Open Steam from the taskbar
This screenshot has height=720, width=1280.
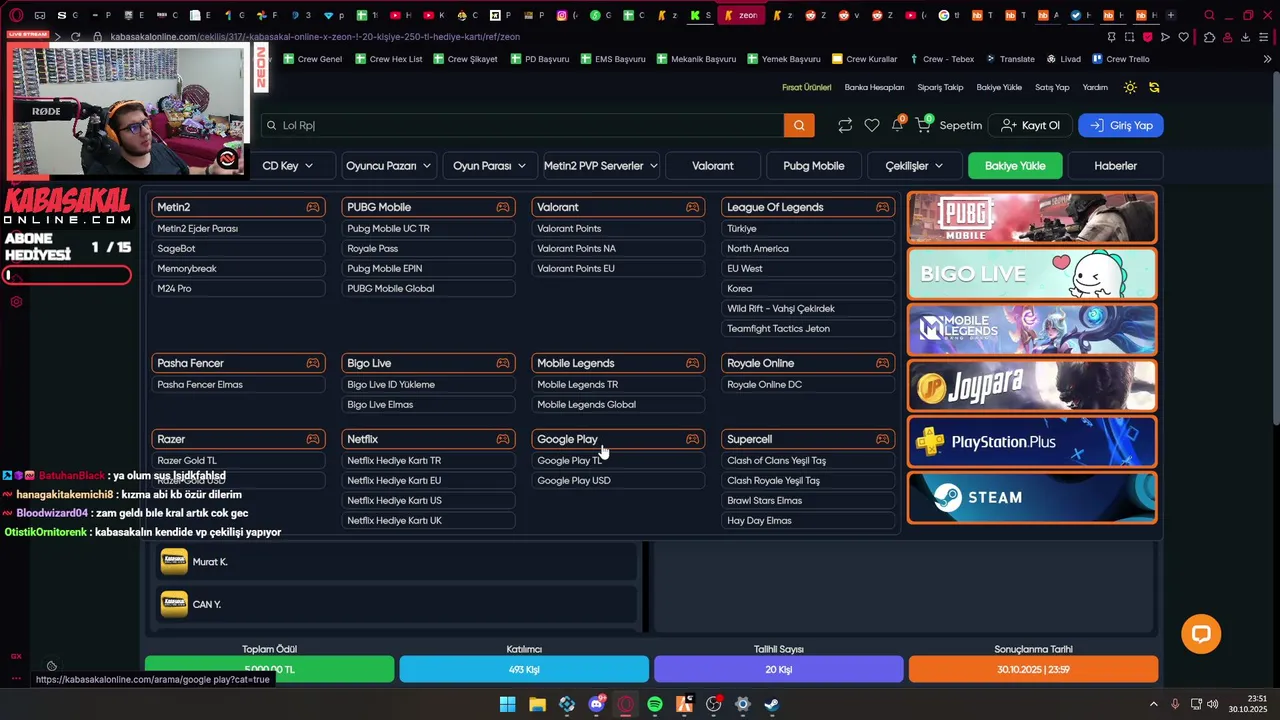772,704
